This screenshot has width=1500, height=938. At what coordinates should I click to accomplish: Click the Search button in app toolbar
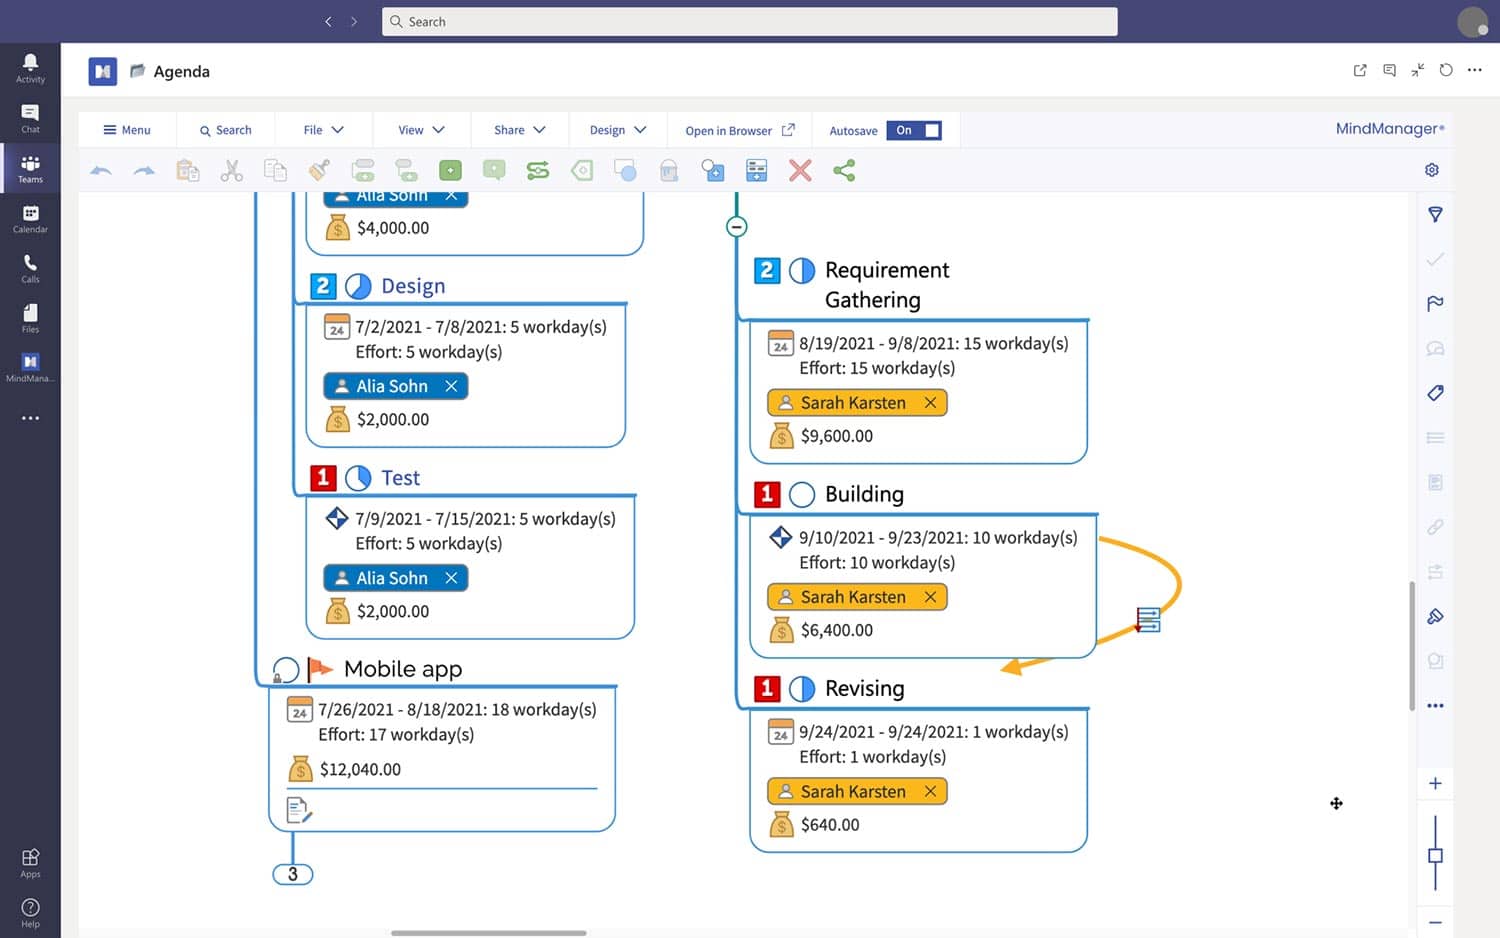pyautogui.click(x=225, y=130)
